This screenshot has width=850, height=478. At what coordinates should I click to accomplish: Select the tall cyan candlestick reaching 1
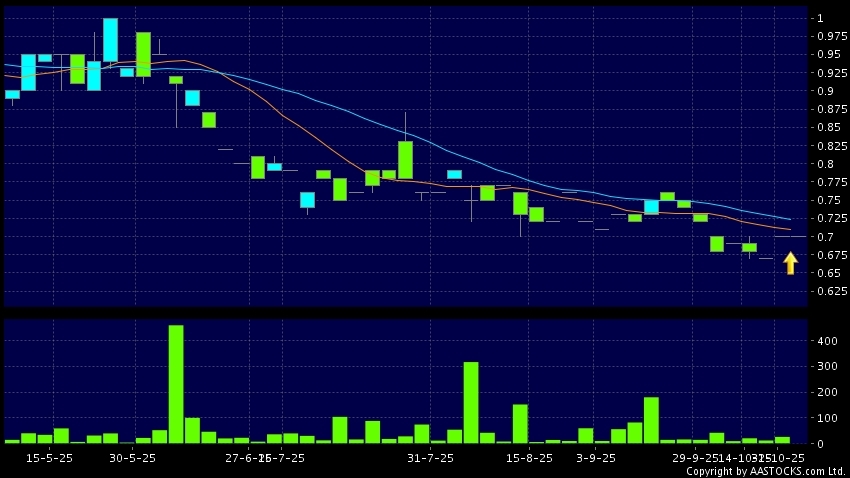[110, 40]
